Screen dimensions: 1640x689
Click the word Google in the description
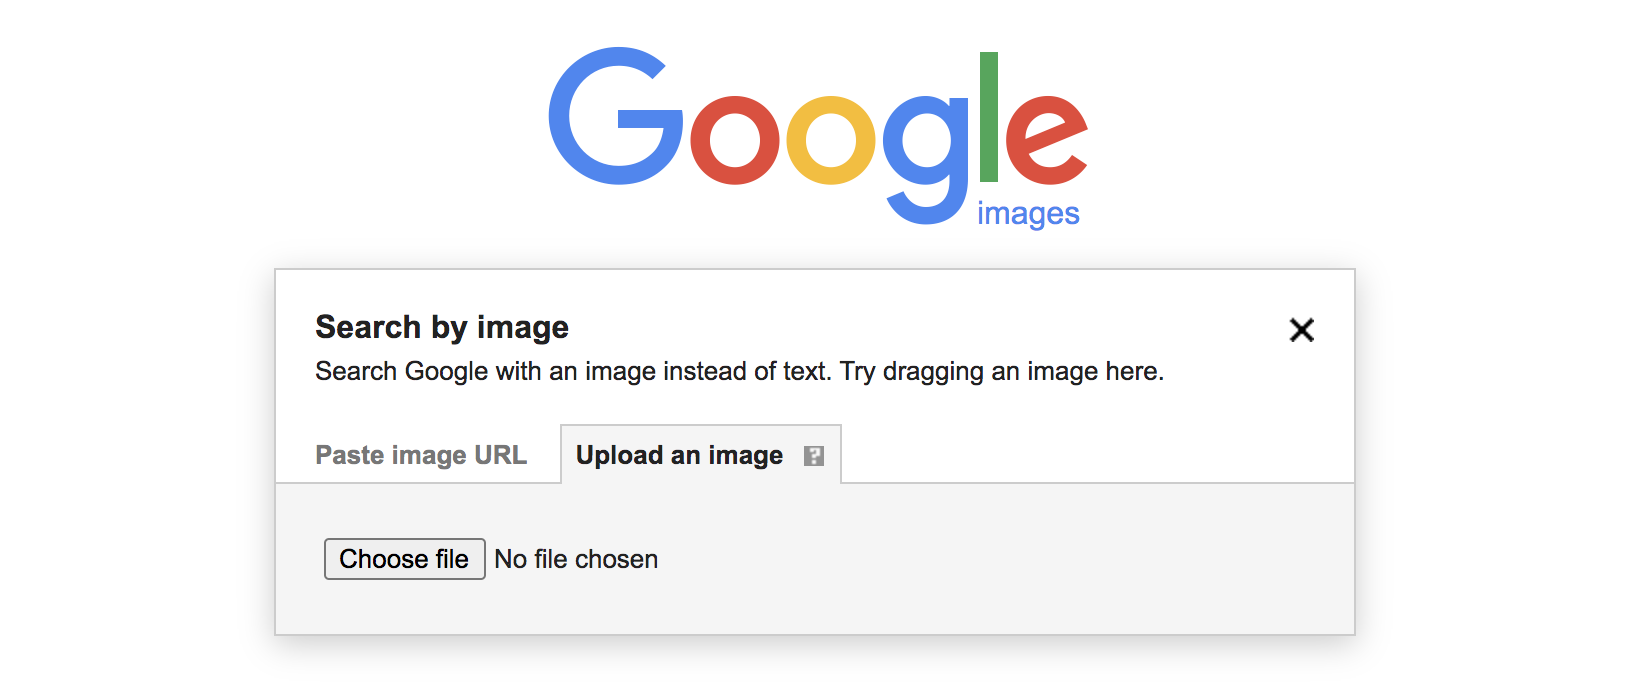tap(446, 371)
